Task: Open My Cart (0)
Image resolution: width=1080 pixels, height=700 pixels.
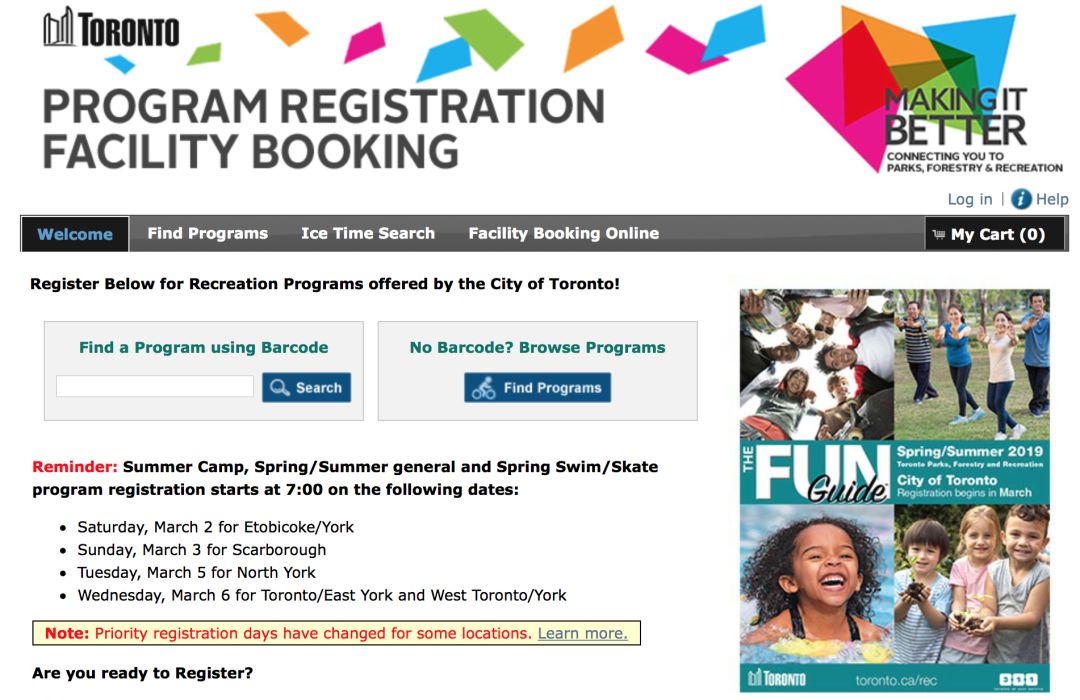Action: pyautogui.click(x=995, y=234)
